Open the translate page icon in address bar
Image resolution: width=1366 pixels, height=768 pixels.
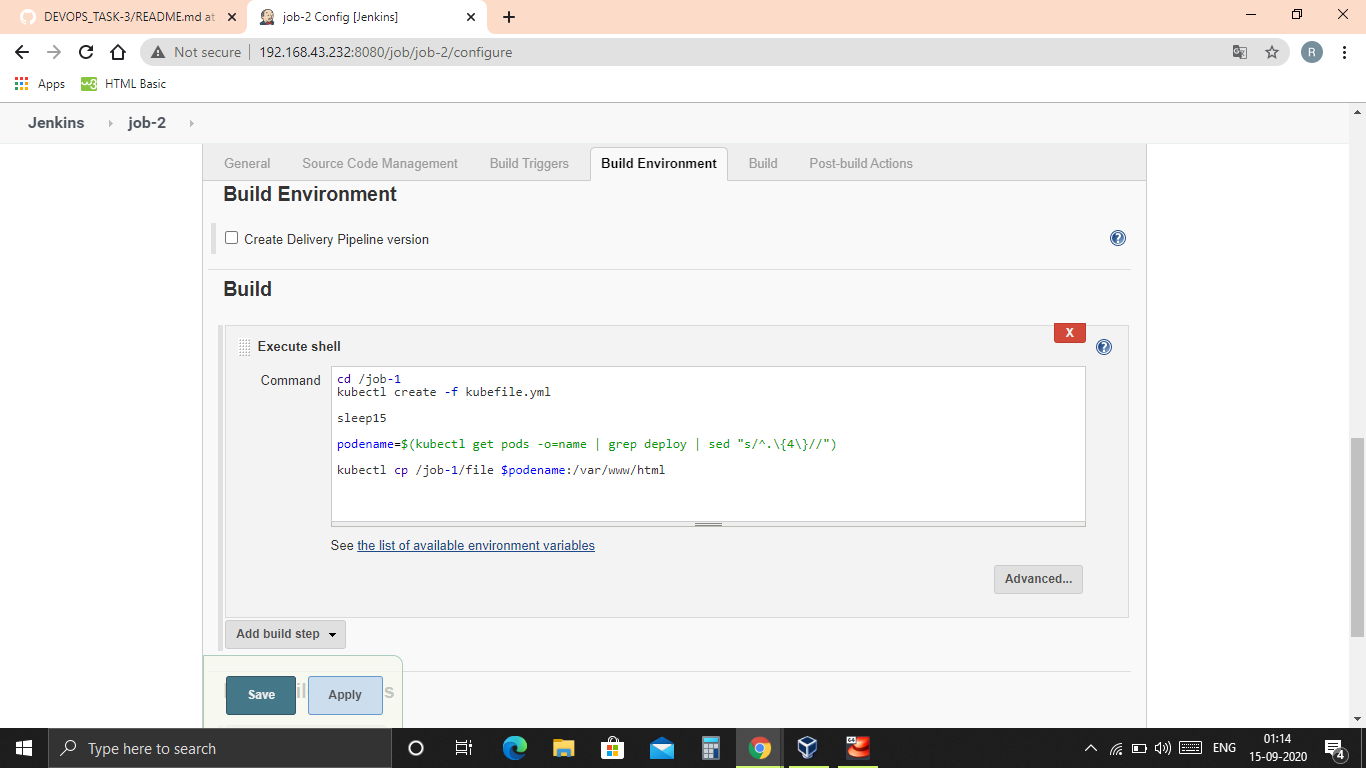pos(1240,52)
